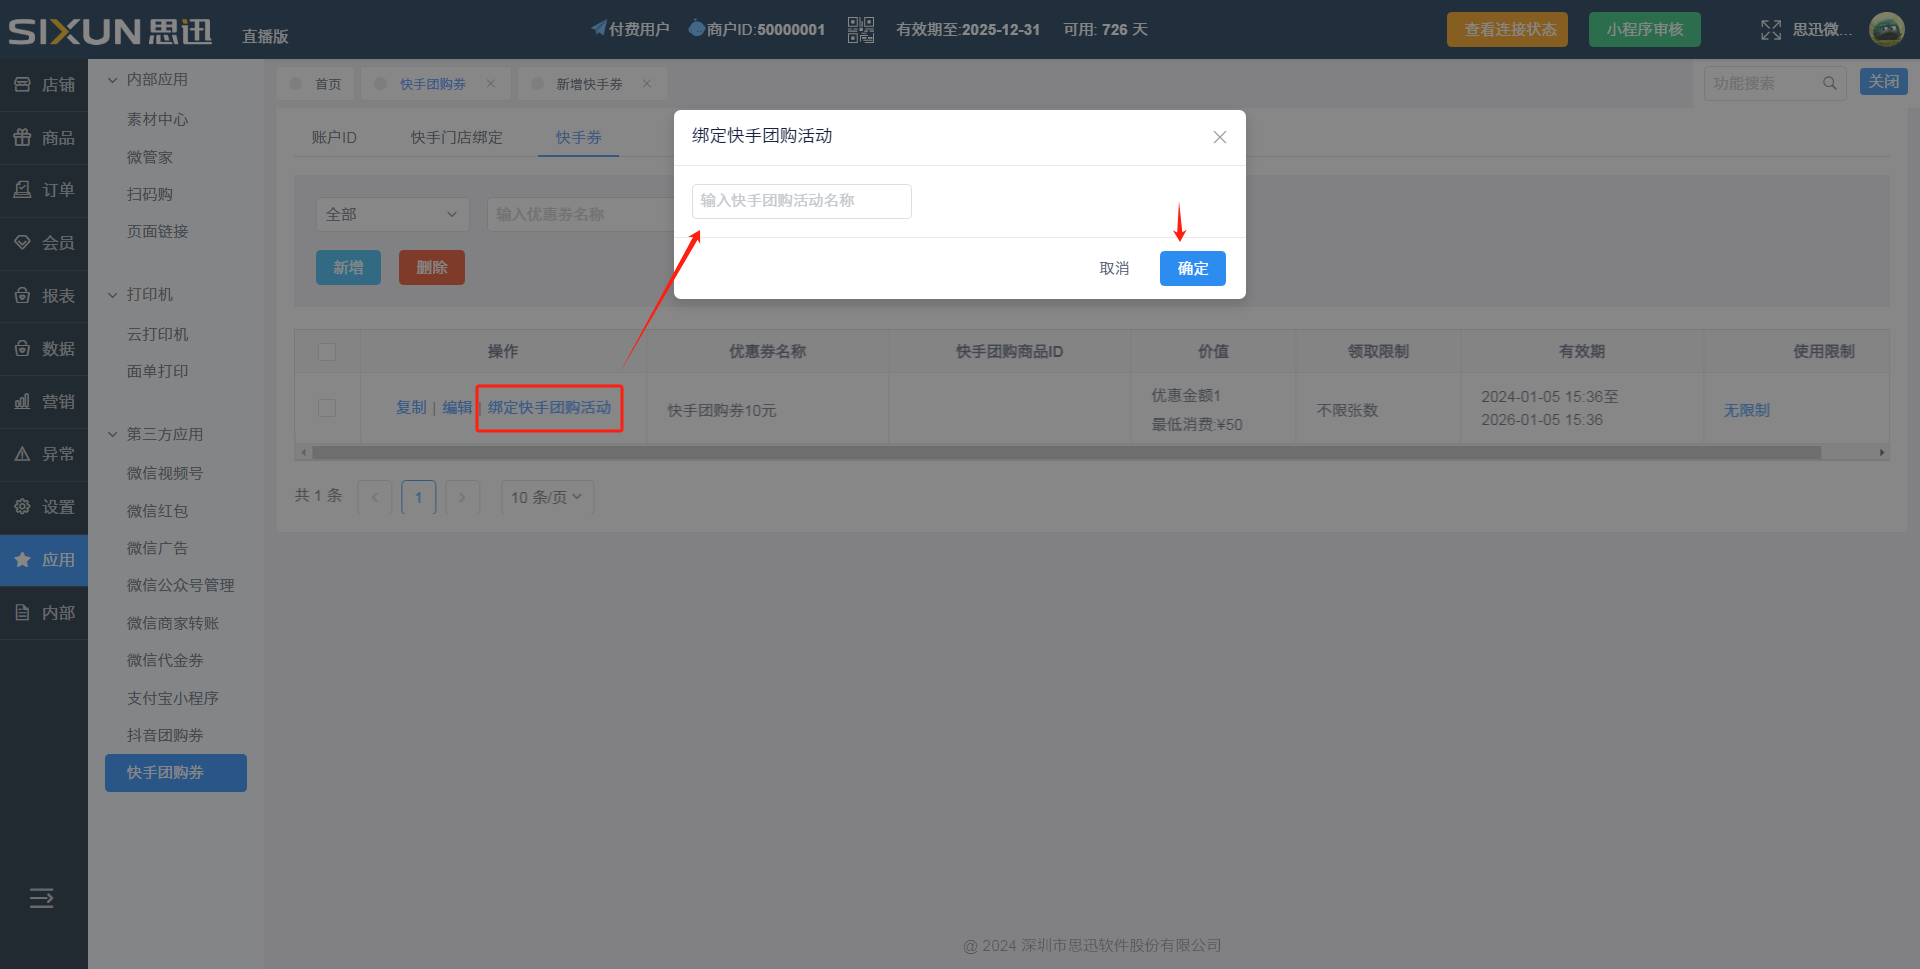
Task: Click the 小程序审核 button
Action: pos(1645,30)
